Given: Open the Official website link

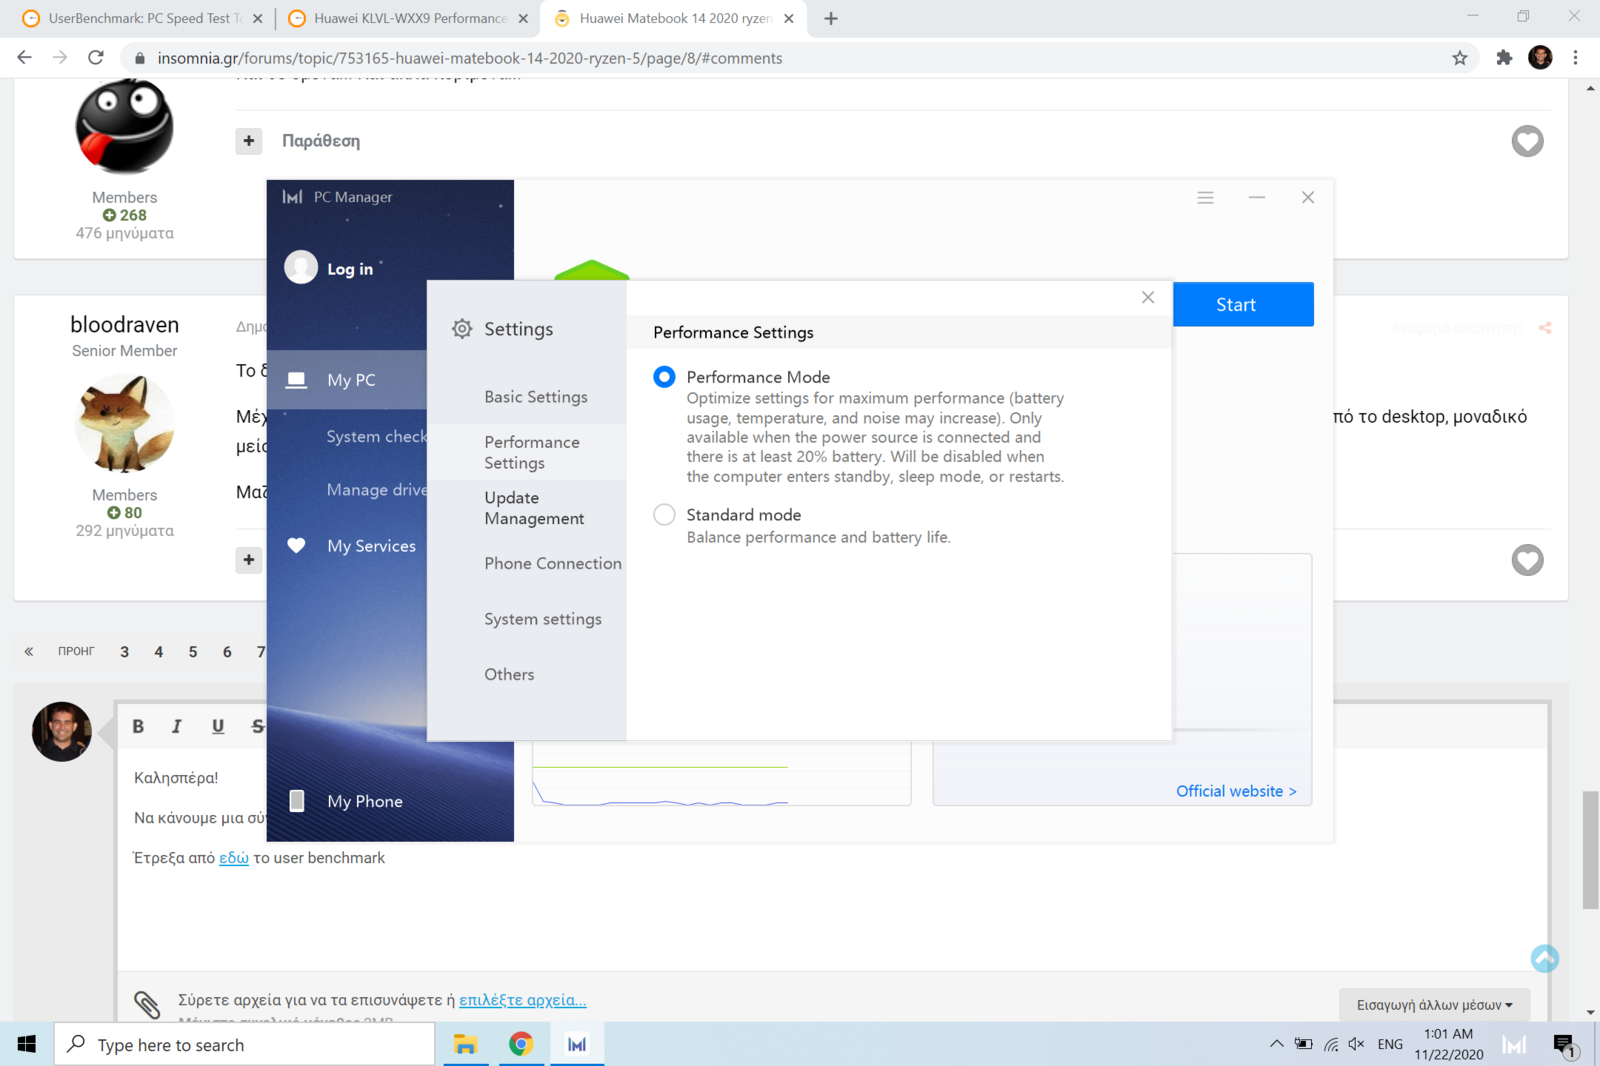Looking at the screenshot, I should pyautogui.click(x=1236, y=791).
